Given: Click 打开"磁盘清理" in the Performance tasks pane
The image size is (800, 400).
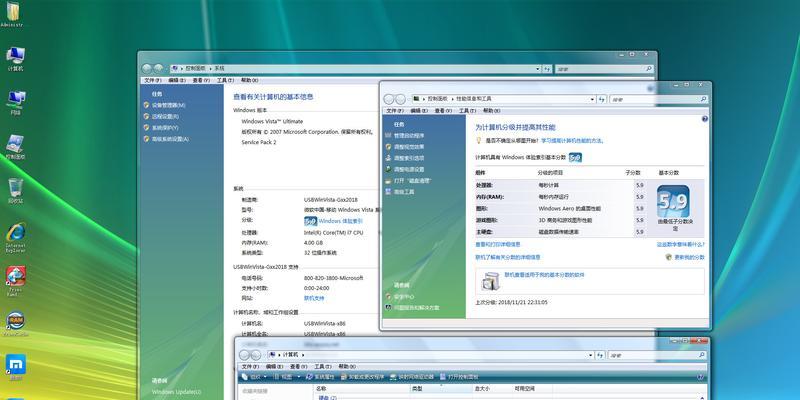Looking at the screenshot, I should pyautogui.click(x=413, y=181).
